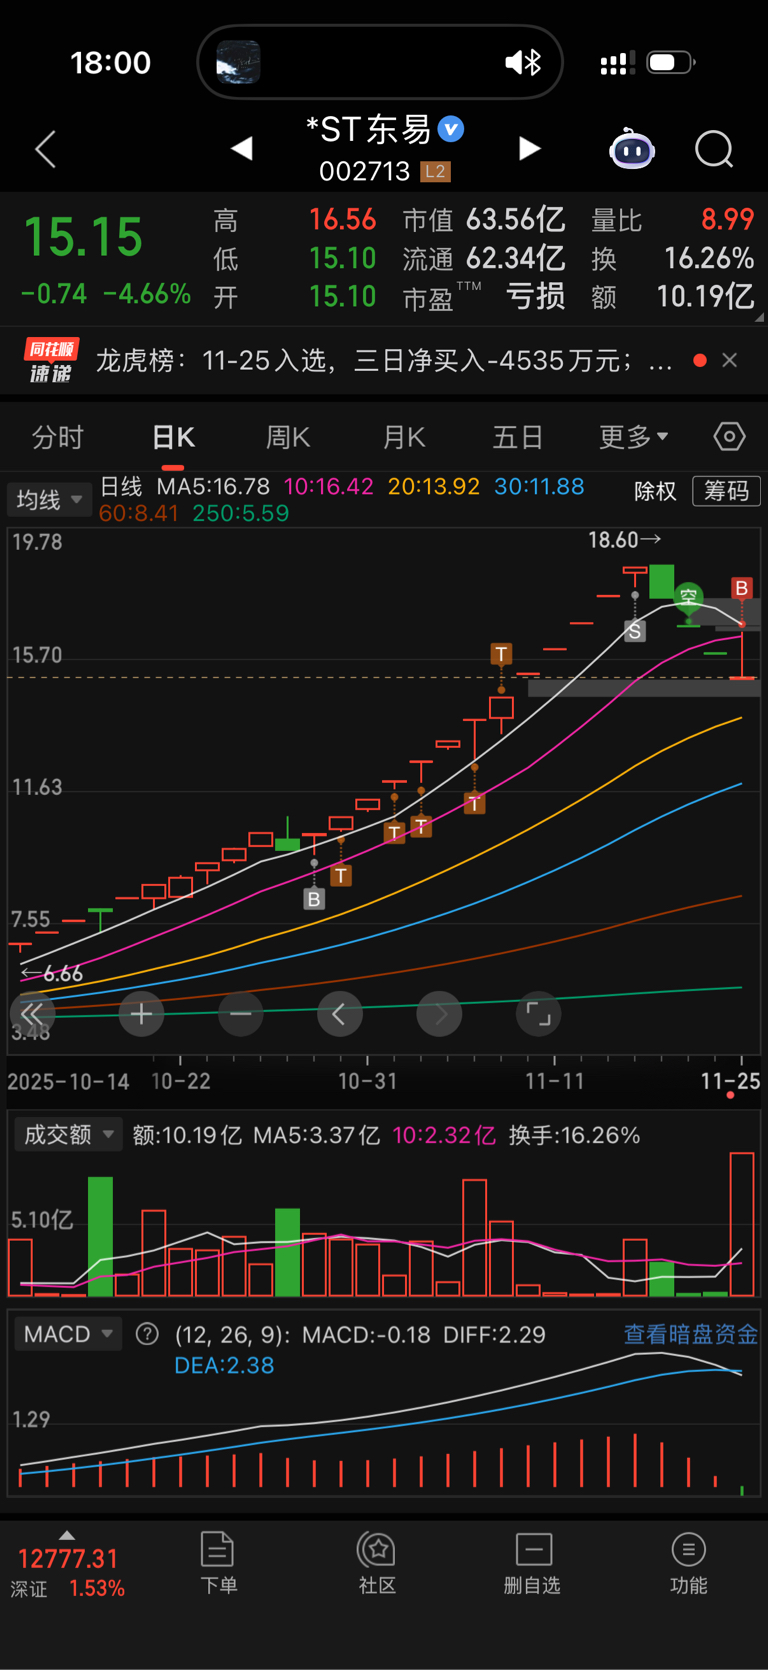Expand chart to fullscreen
This screenshot has height=1670, width=768.
[539, 1014]
